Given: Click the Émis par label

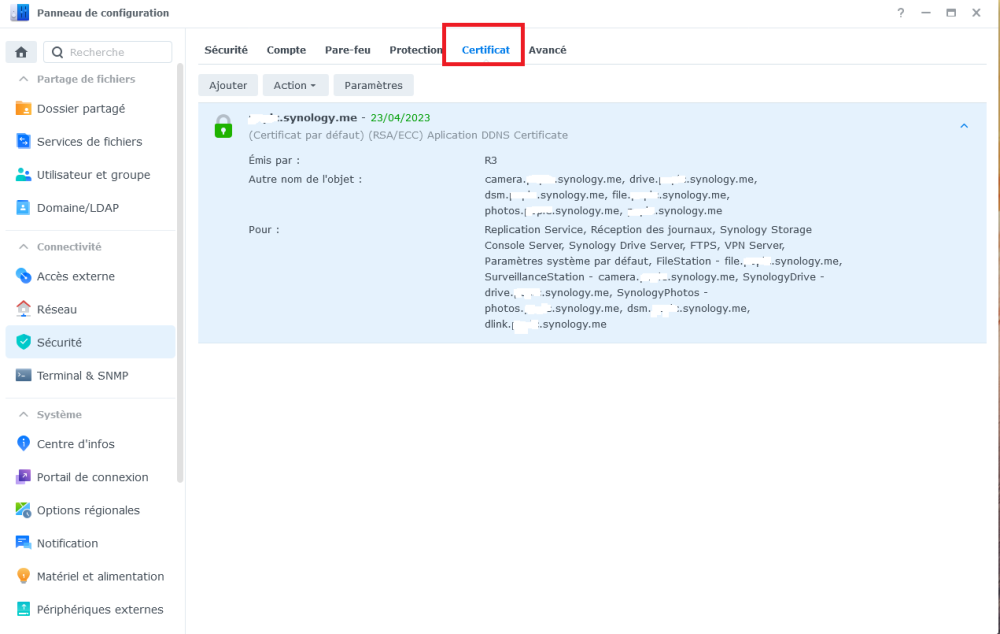Looking at the screenshot, I should click(x=274, y=160).
